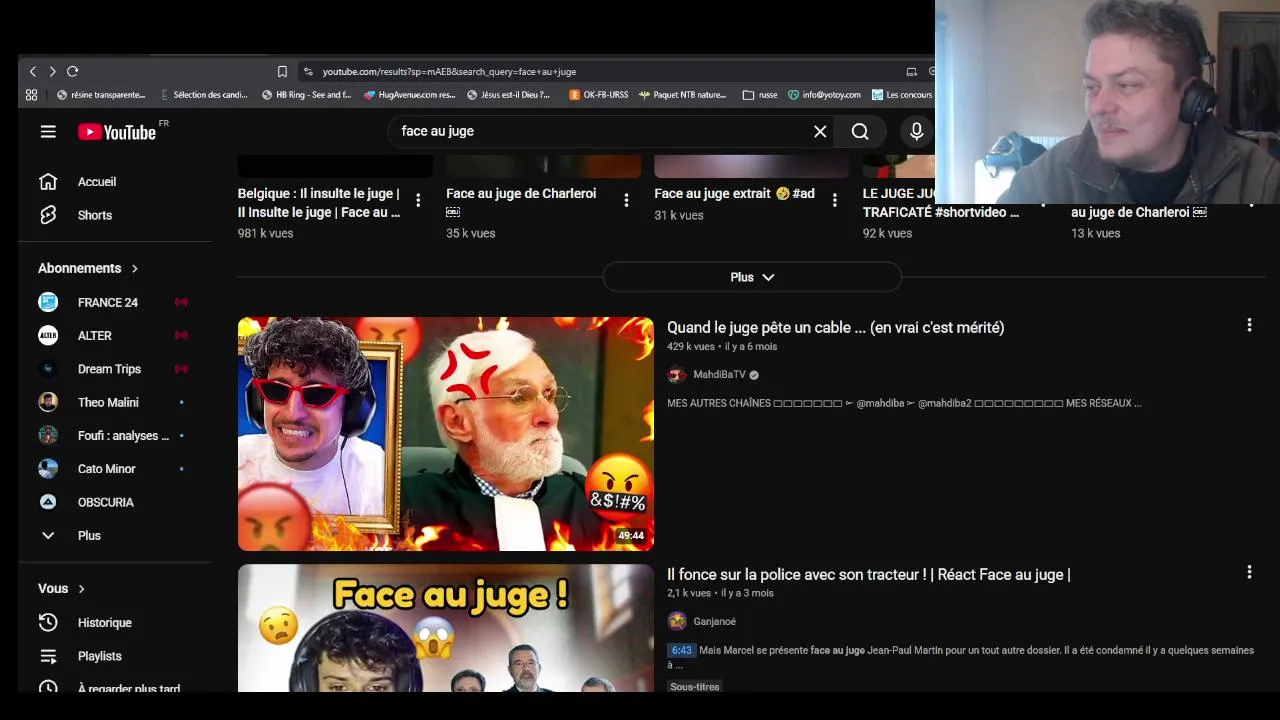Open the Jésus est-il Dieu bookmark

pos(509,95)
